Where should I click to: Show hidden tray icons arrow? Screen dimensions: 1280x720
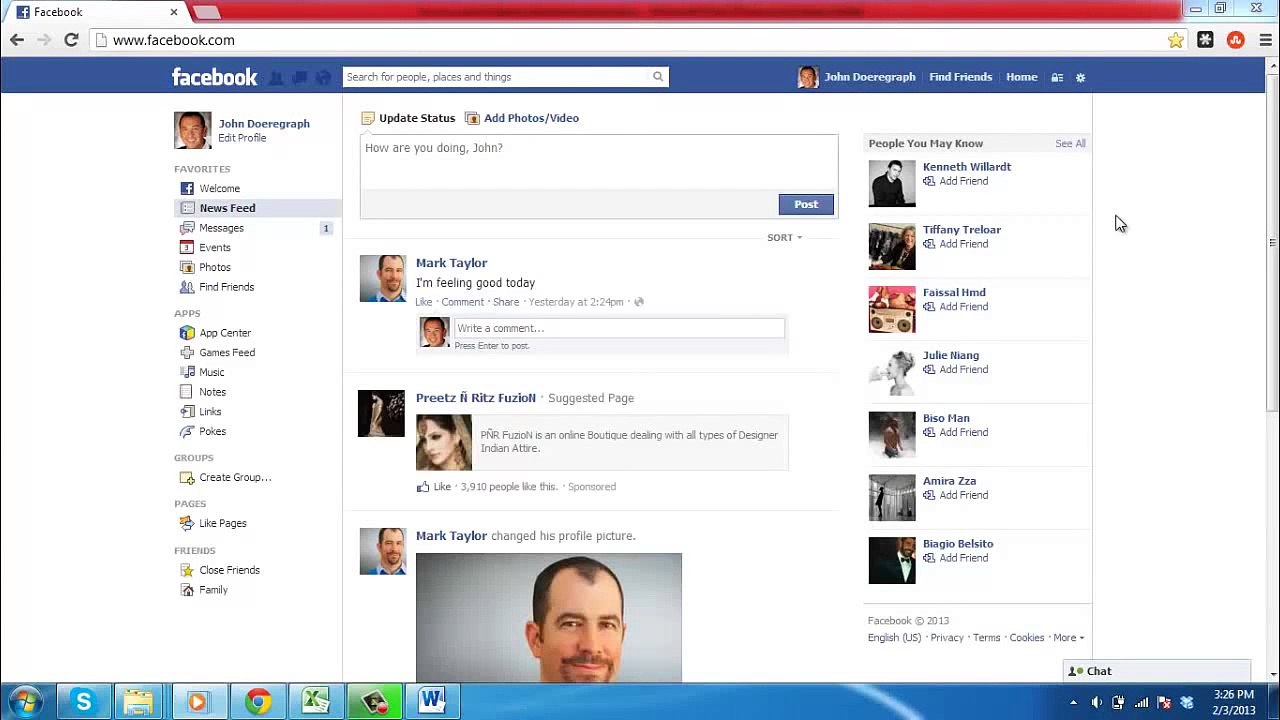(x=1074, y=702)
